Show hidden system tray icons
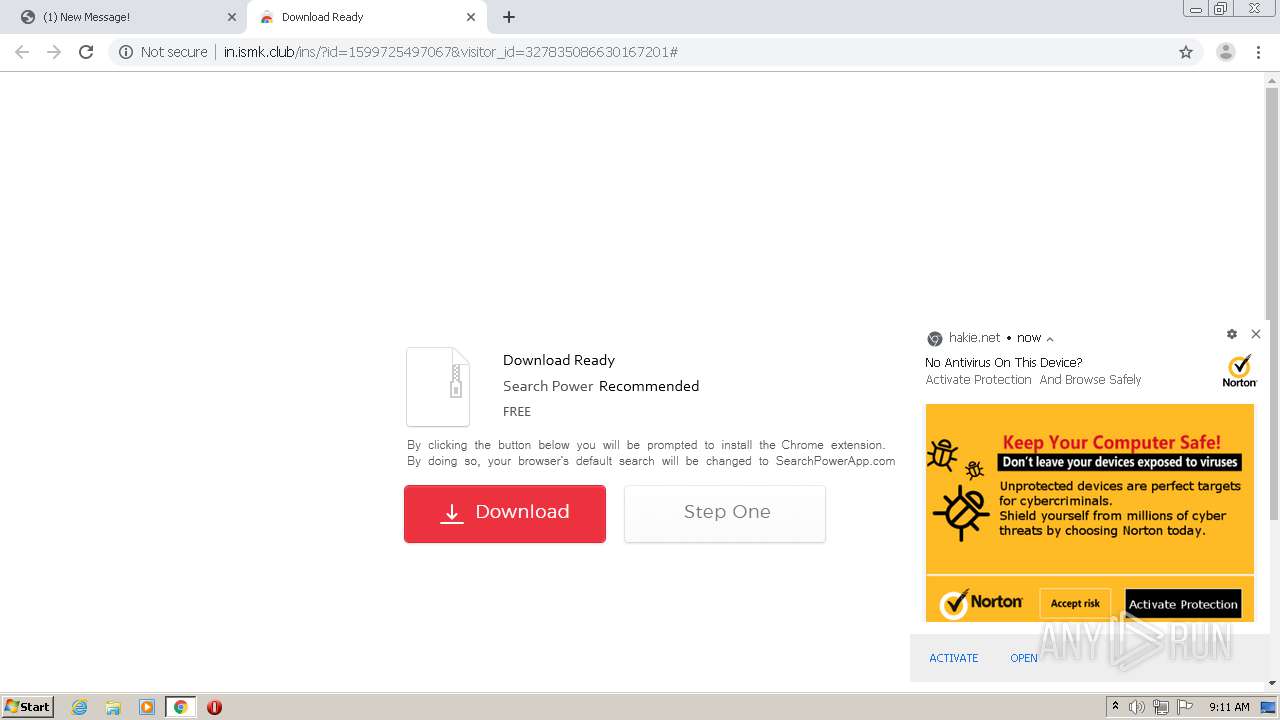 (1115, 707)
